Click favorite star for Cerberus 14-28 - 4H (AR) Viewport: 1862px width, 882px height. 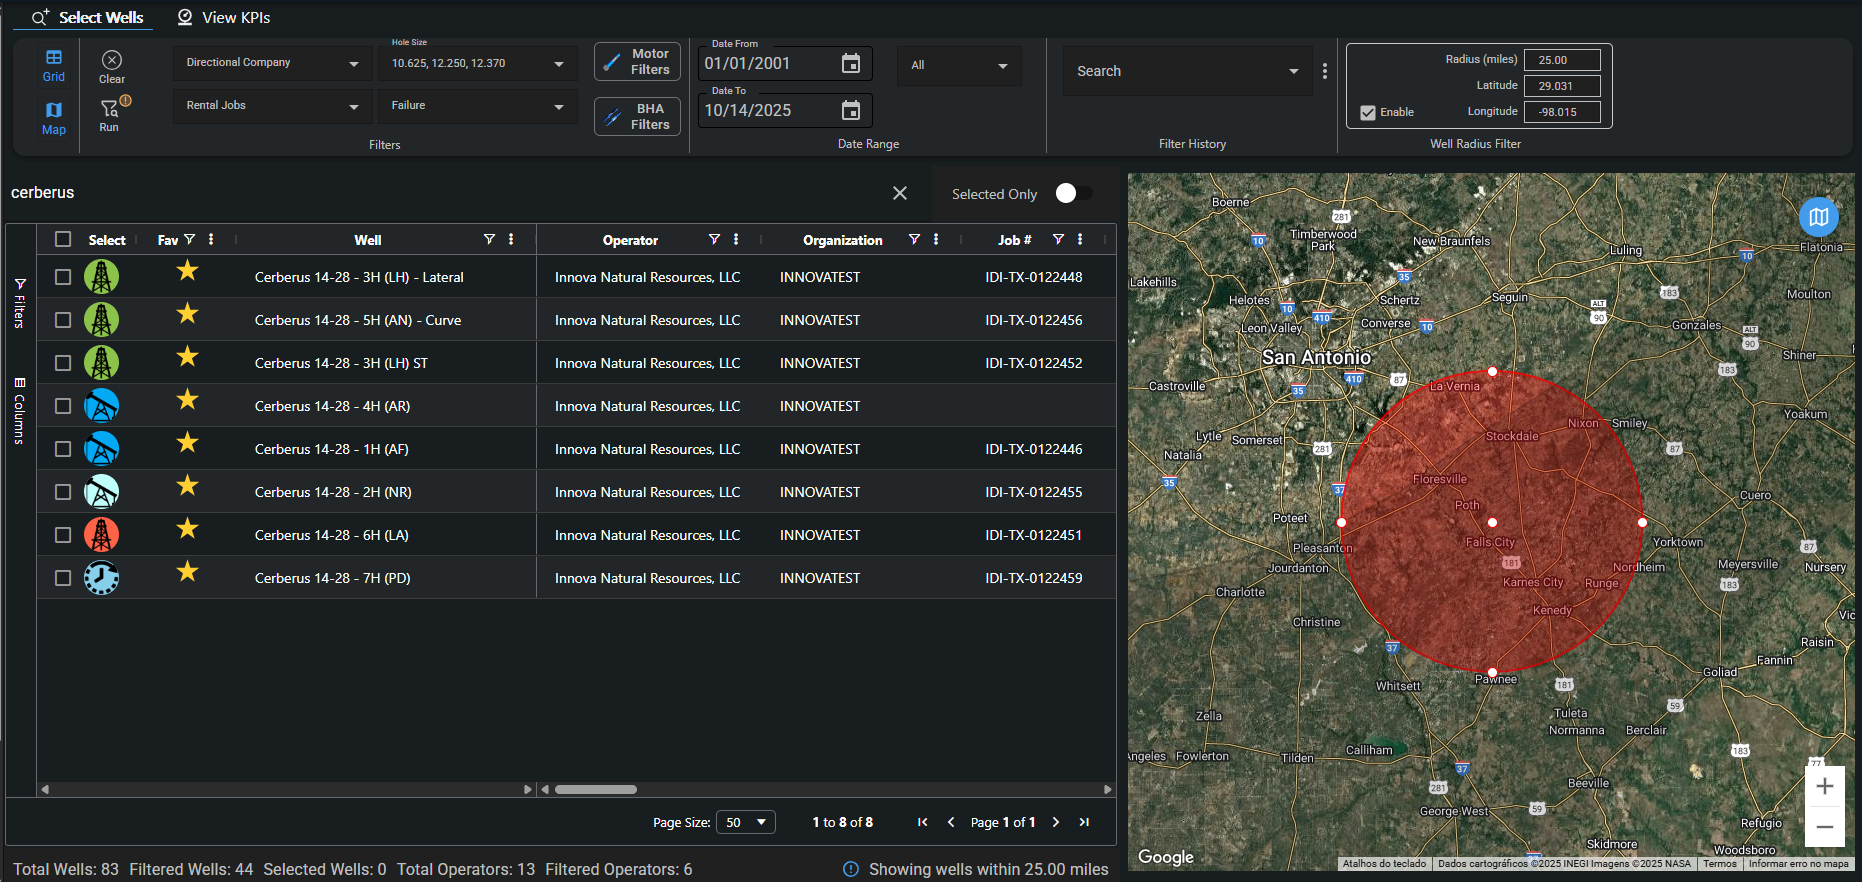(x=187, y=400)
